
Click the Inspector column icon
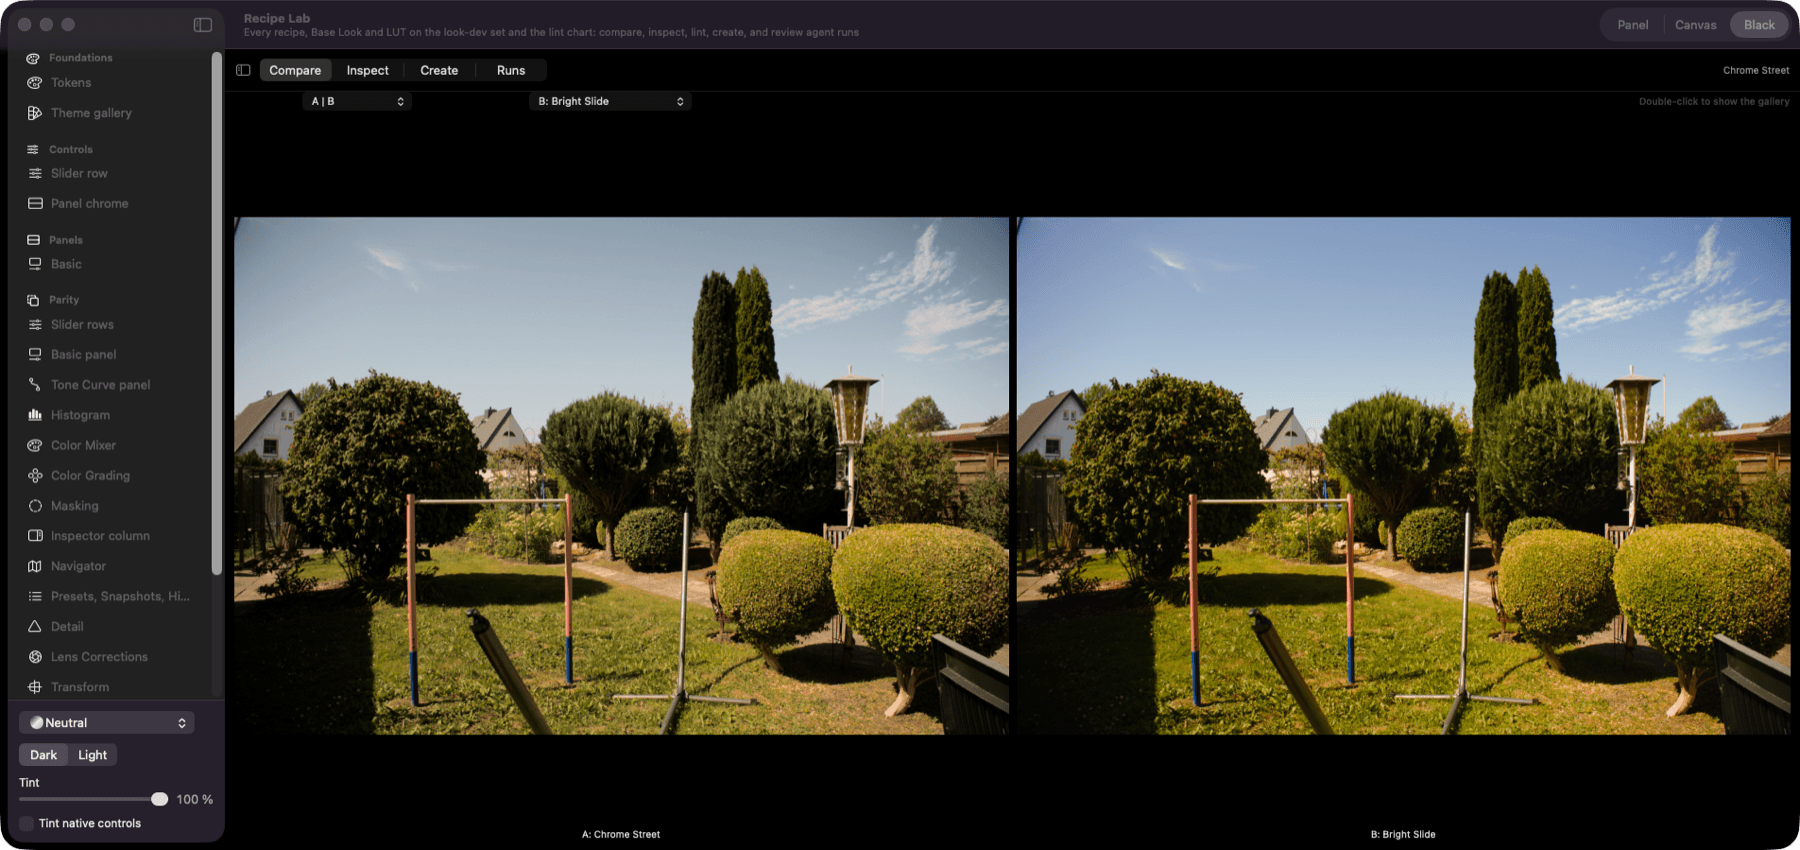point(35,536)
